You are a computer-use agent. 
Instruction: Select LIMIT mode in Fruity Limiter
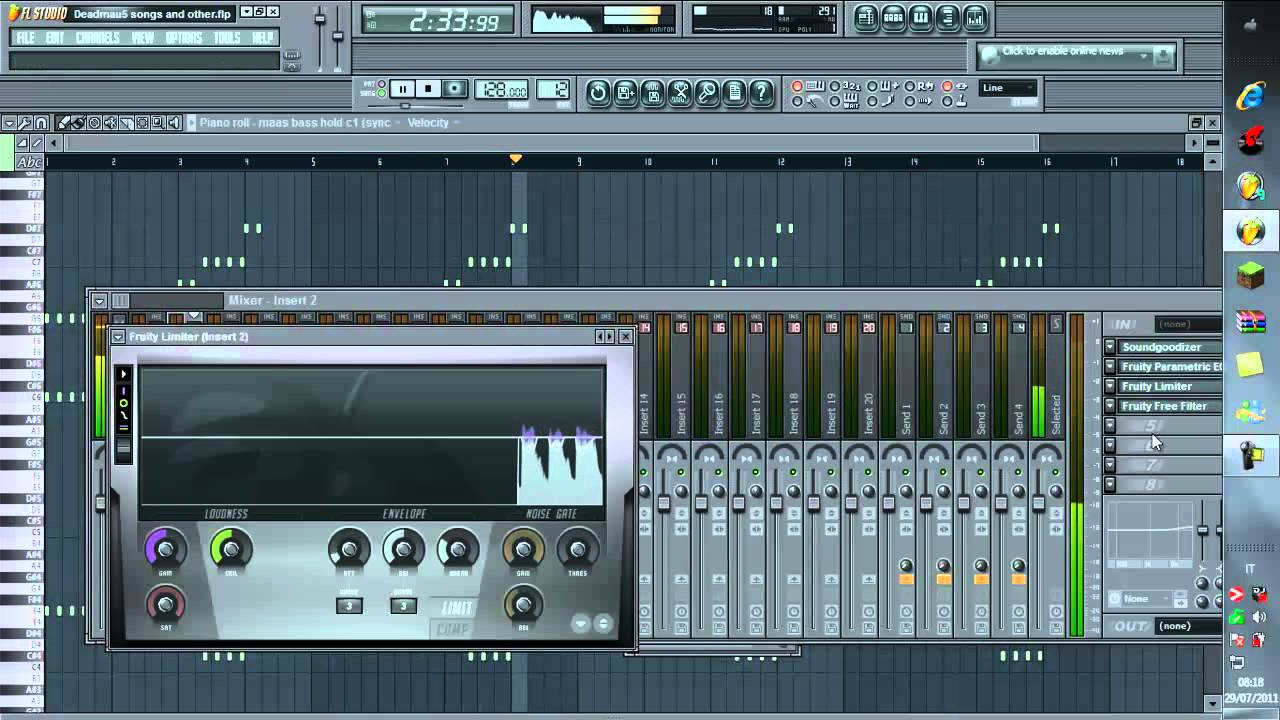point(456,608)
